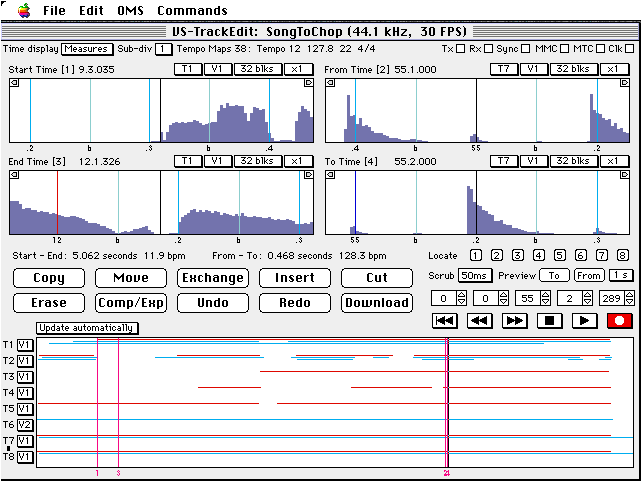Viewport: 641px width, 481px height.
Task: Toggle the Rx checkbox
Action: [489, 49]
